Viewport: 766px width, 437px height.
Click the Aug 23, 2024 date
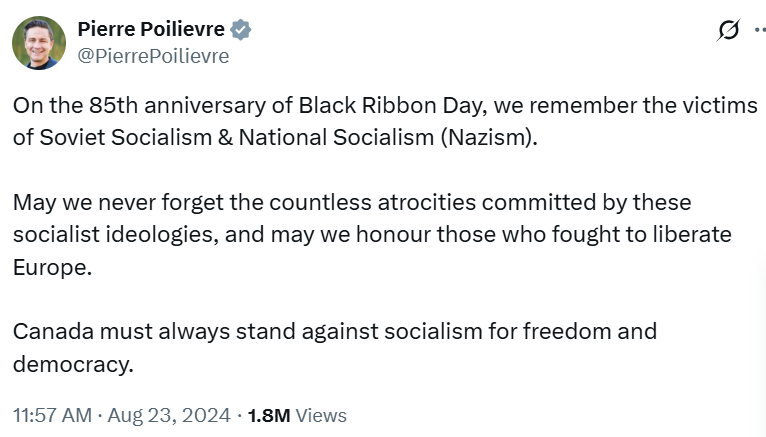[173, 415]
